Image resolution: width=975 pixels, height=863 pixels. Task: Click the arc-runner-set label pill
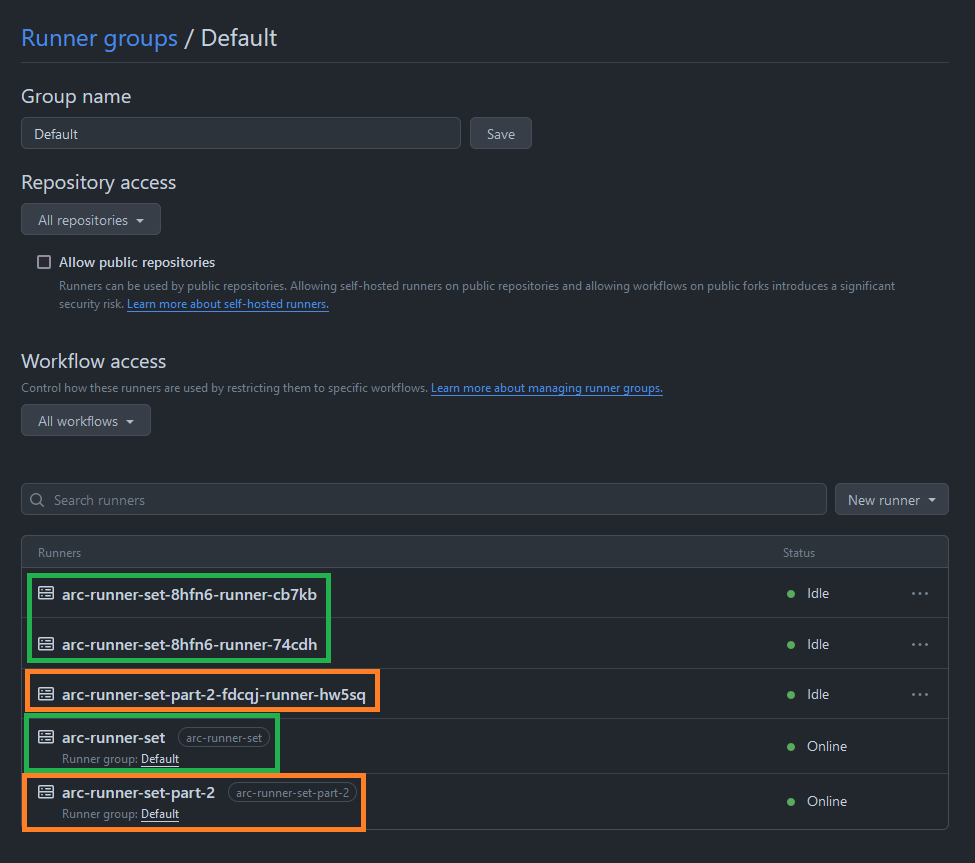pyautogui.click(x=224, y=737)
